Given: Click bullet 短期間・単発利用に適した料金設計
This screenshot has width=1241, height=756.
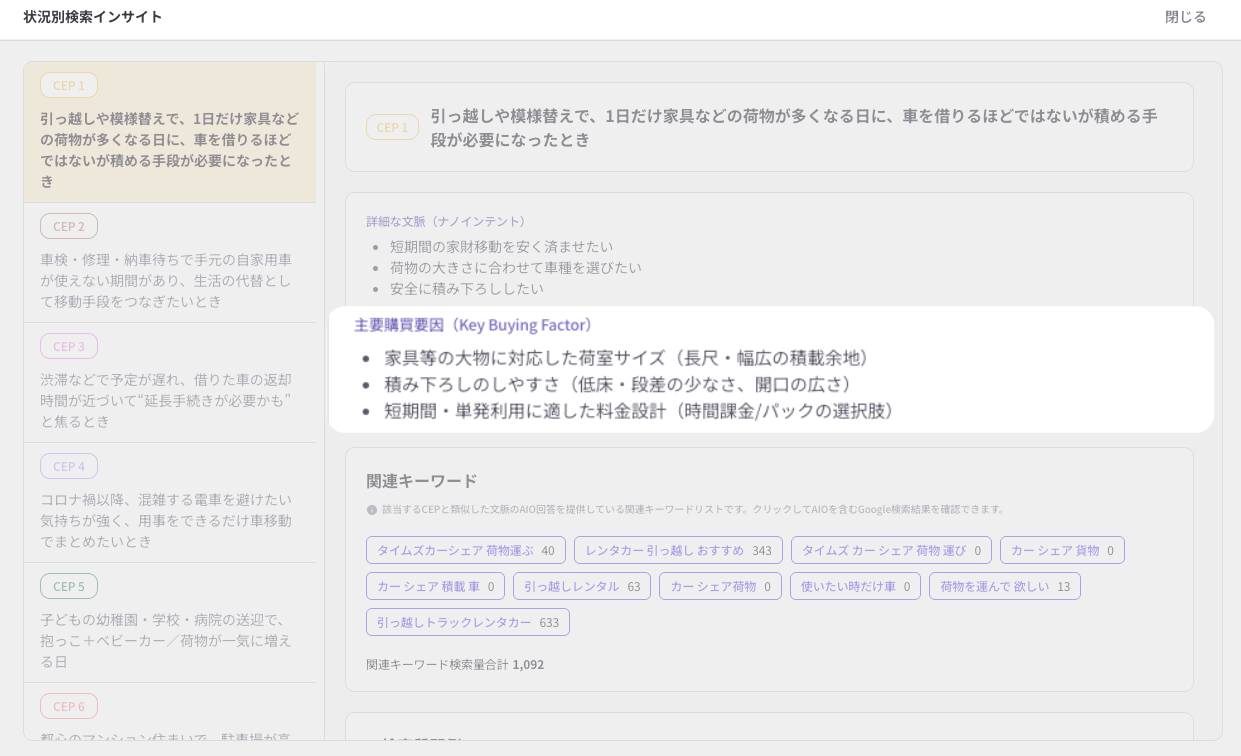Looking at the screenshot, I should (x=642, y=411).
